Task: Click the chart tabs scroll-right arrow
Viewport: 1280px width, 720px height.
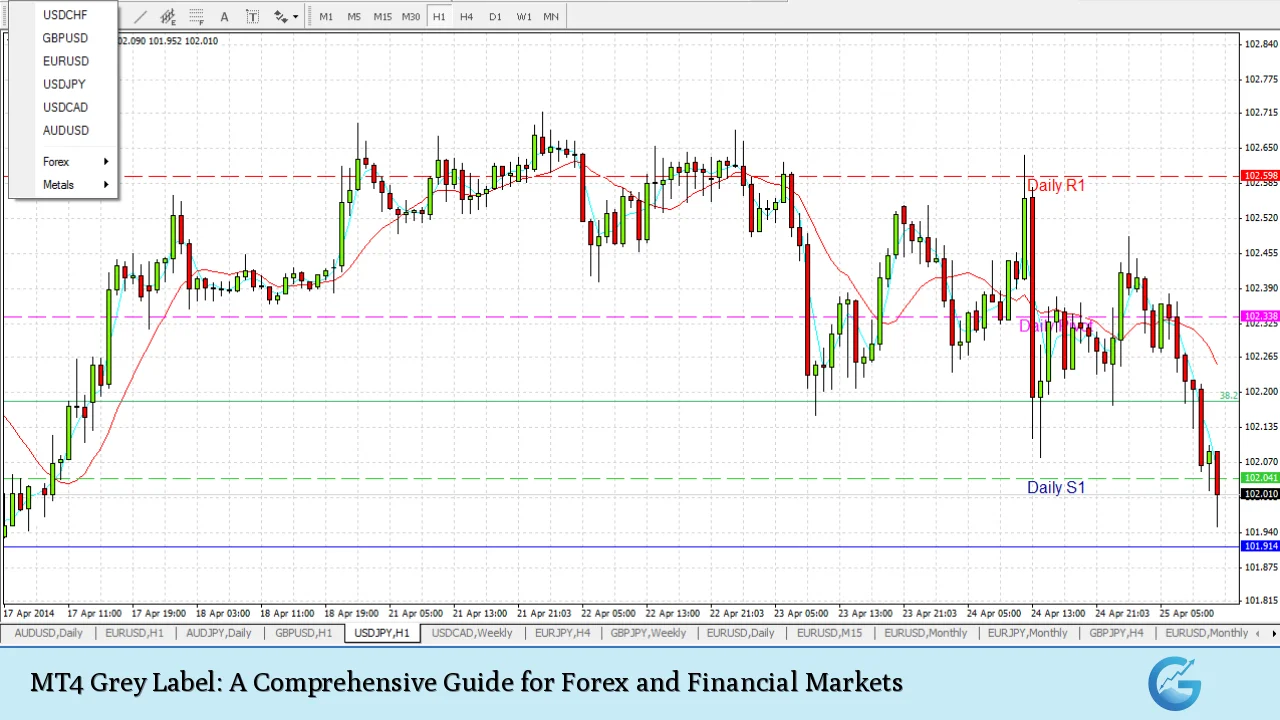Action: point(1273,633)
